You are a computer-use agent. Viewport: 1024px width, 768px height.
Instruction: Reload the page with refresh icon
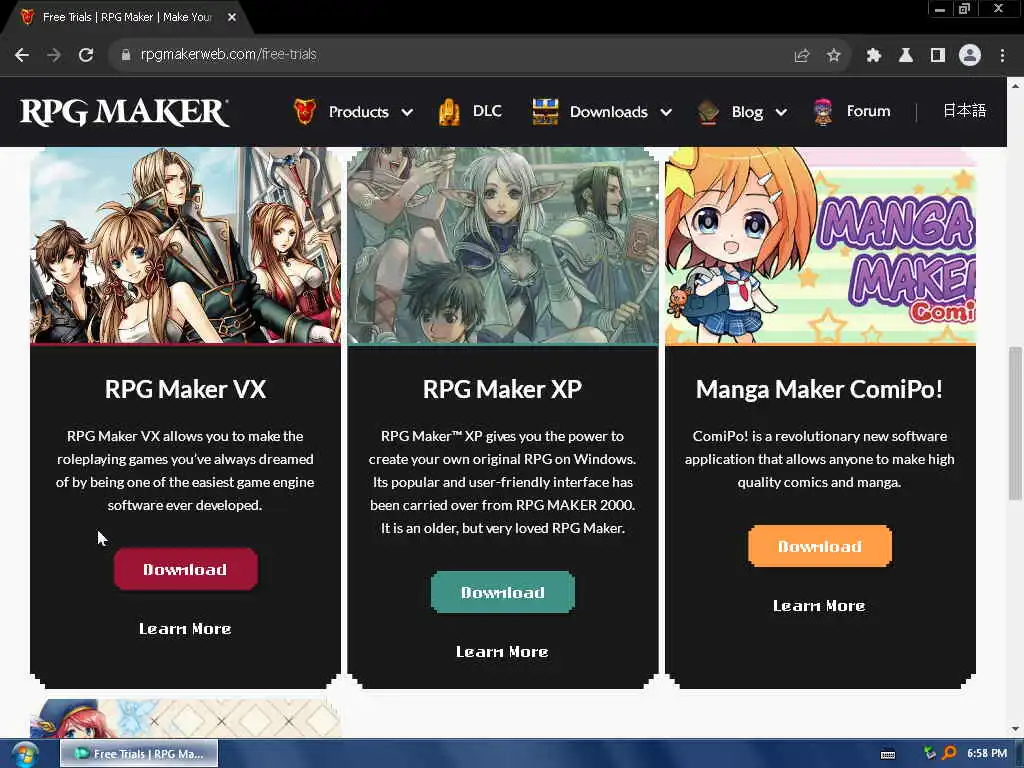coord(86,56)
